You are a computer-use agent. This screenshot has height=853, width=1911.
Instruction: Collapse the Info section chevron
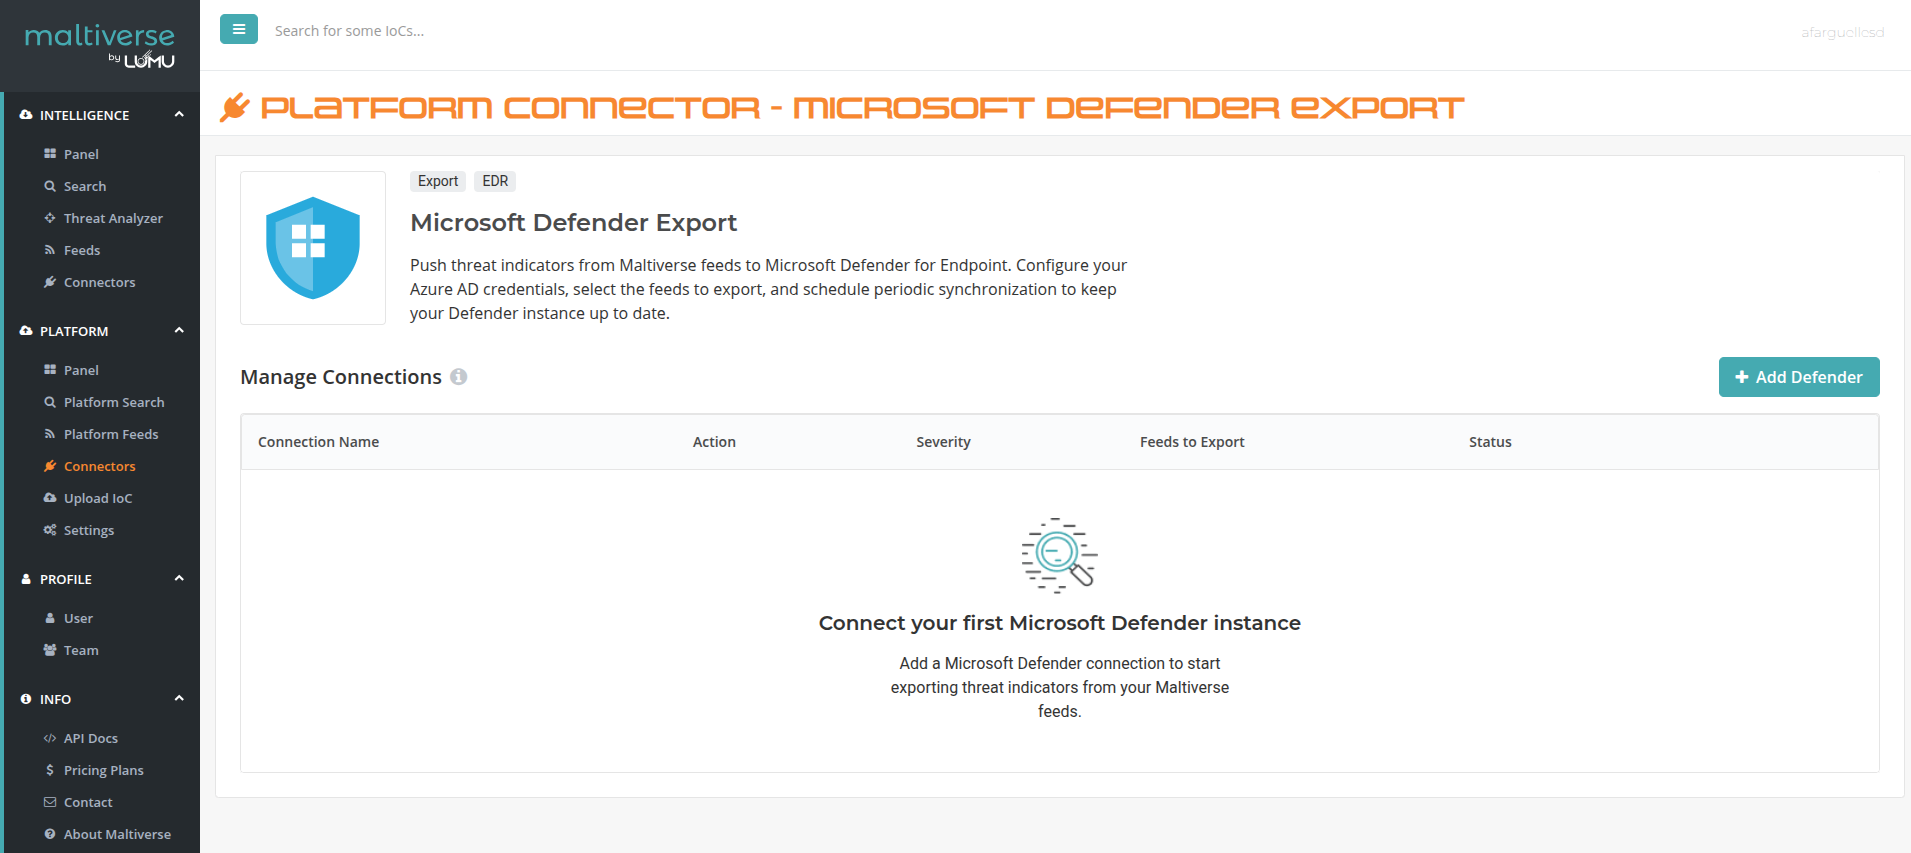tap(179, 699)
